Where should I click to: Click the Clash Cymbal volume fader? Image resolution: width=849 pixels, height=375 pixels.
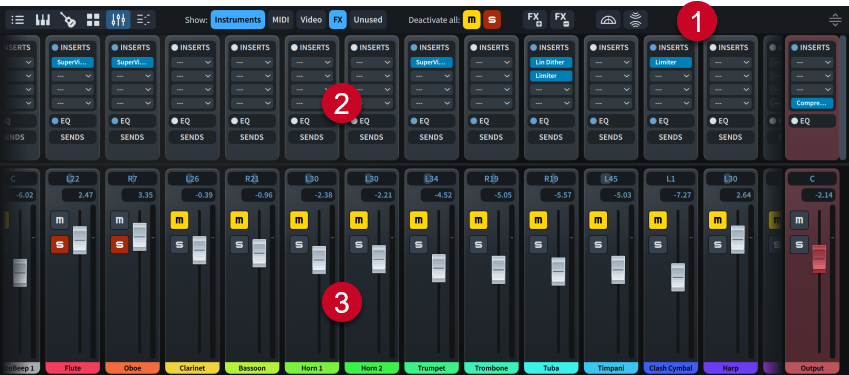point(678,277)
